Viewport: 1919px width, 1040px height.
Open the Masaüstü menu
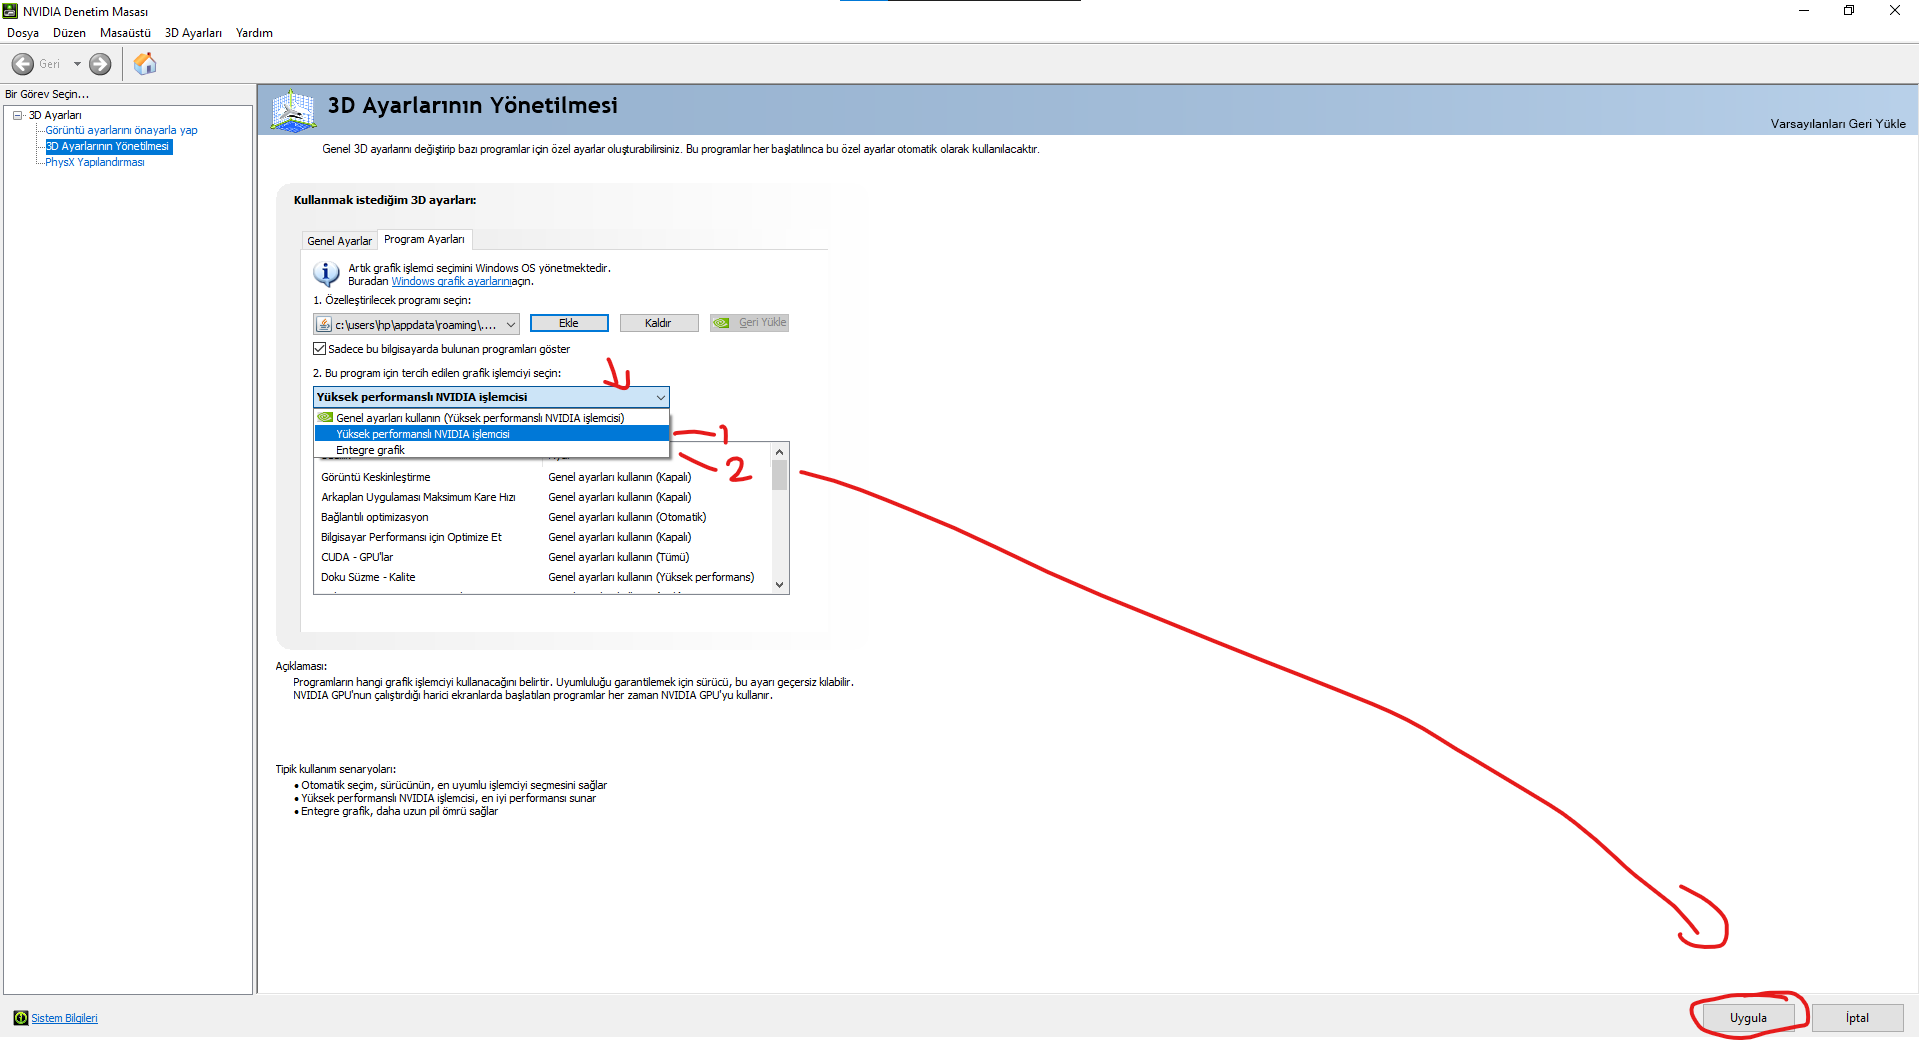(x=125, y=33)
